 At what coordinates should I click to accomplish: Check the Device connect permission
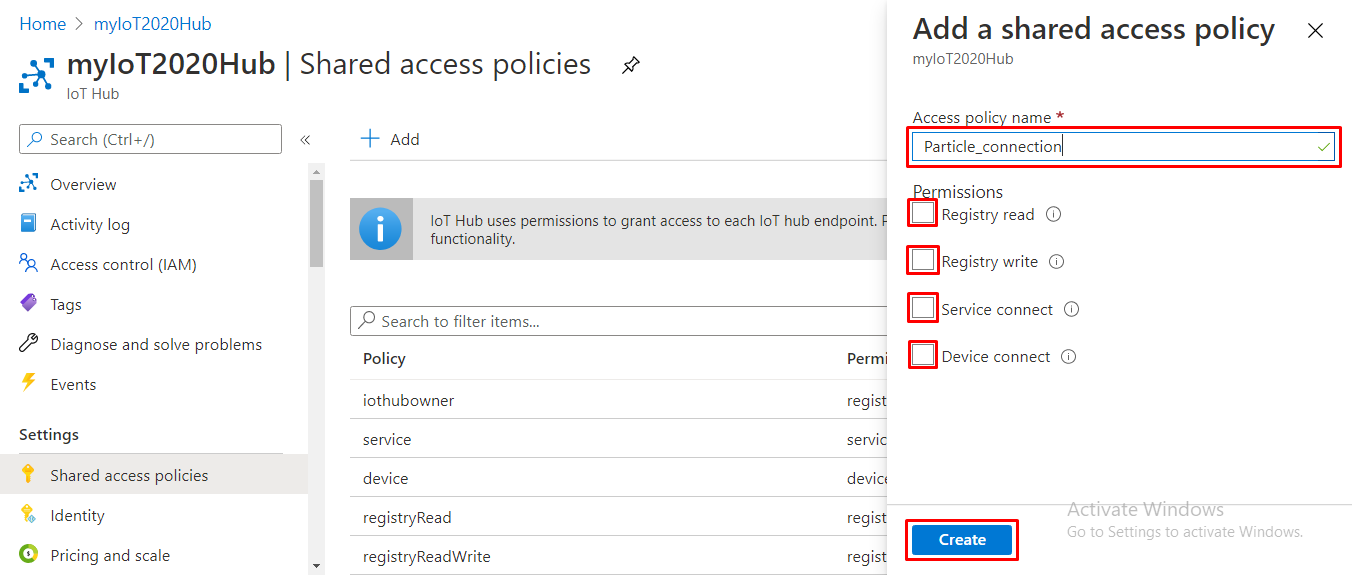point(923,355)
